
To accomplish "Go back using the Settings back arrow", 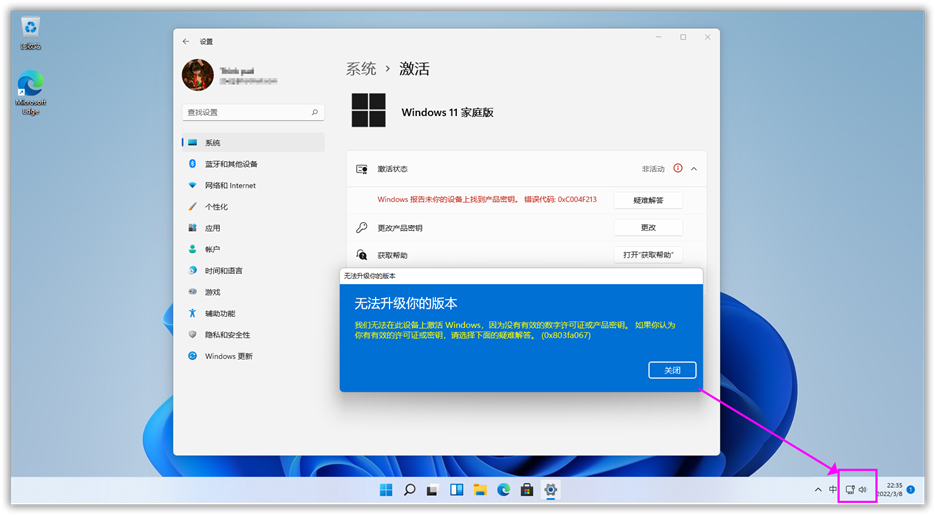I will (x=186, y=42).
